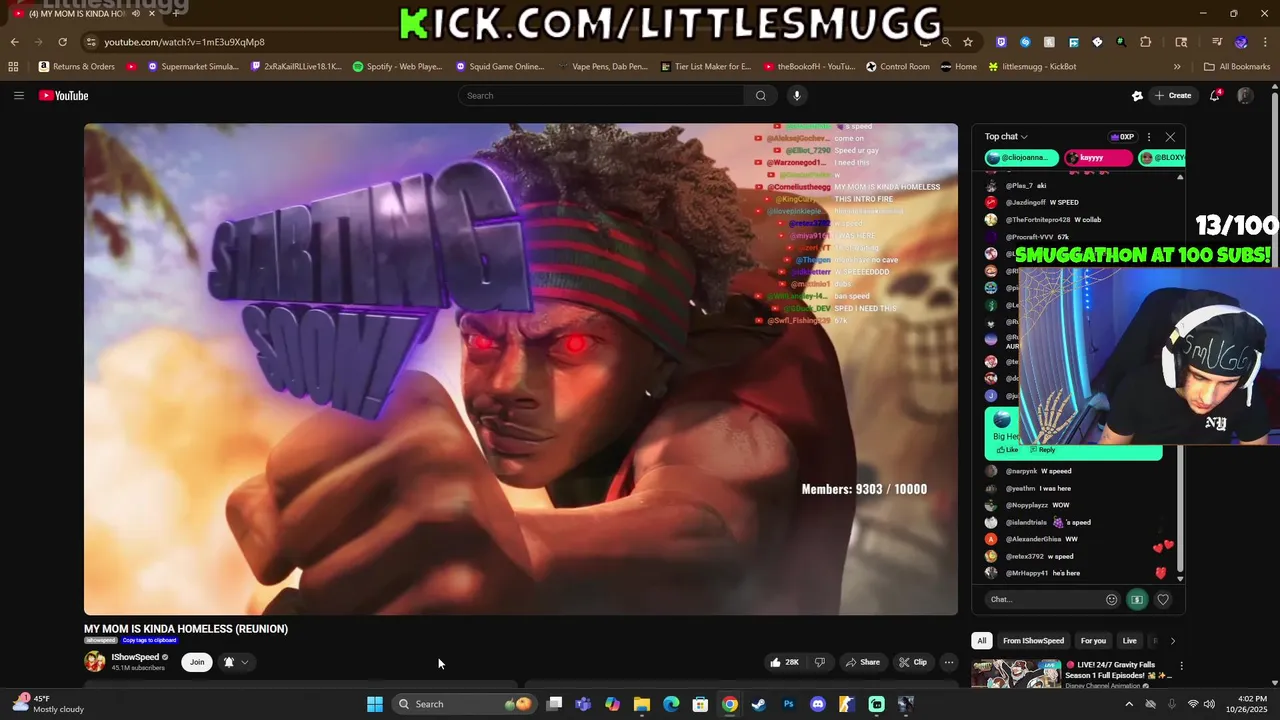Open YouTube notifications bell
1280x720 pixels.
tap(1215, 96)
